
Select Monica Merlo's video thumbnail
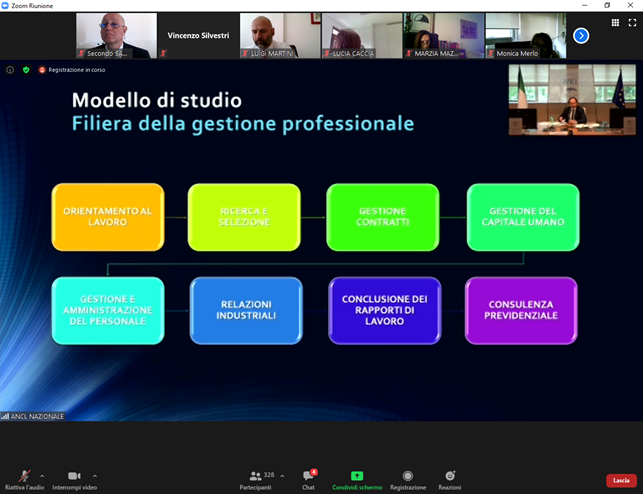coord(525,36)
